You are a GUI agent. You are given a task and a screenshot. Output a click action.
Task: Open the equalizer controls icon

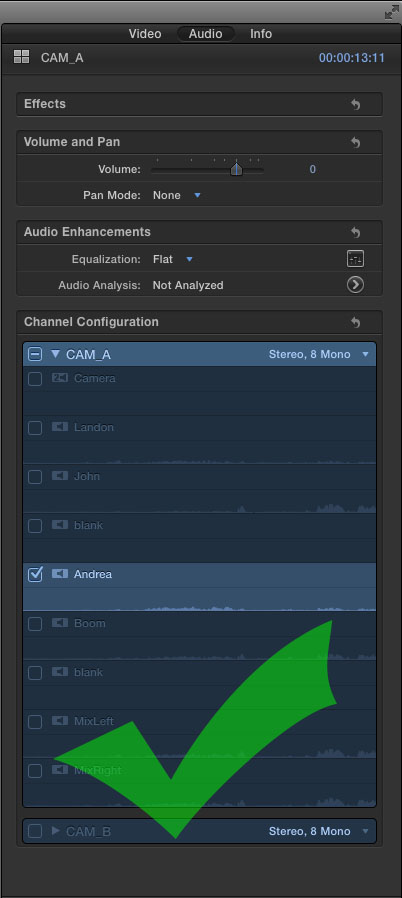point(356,259)
